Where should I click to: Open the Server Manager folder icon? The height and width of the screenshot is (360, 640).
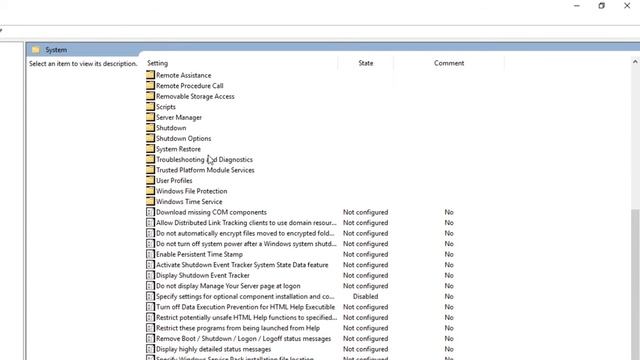point(150,118)
